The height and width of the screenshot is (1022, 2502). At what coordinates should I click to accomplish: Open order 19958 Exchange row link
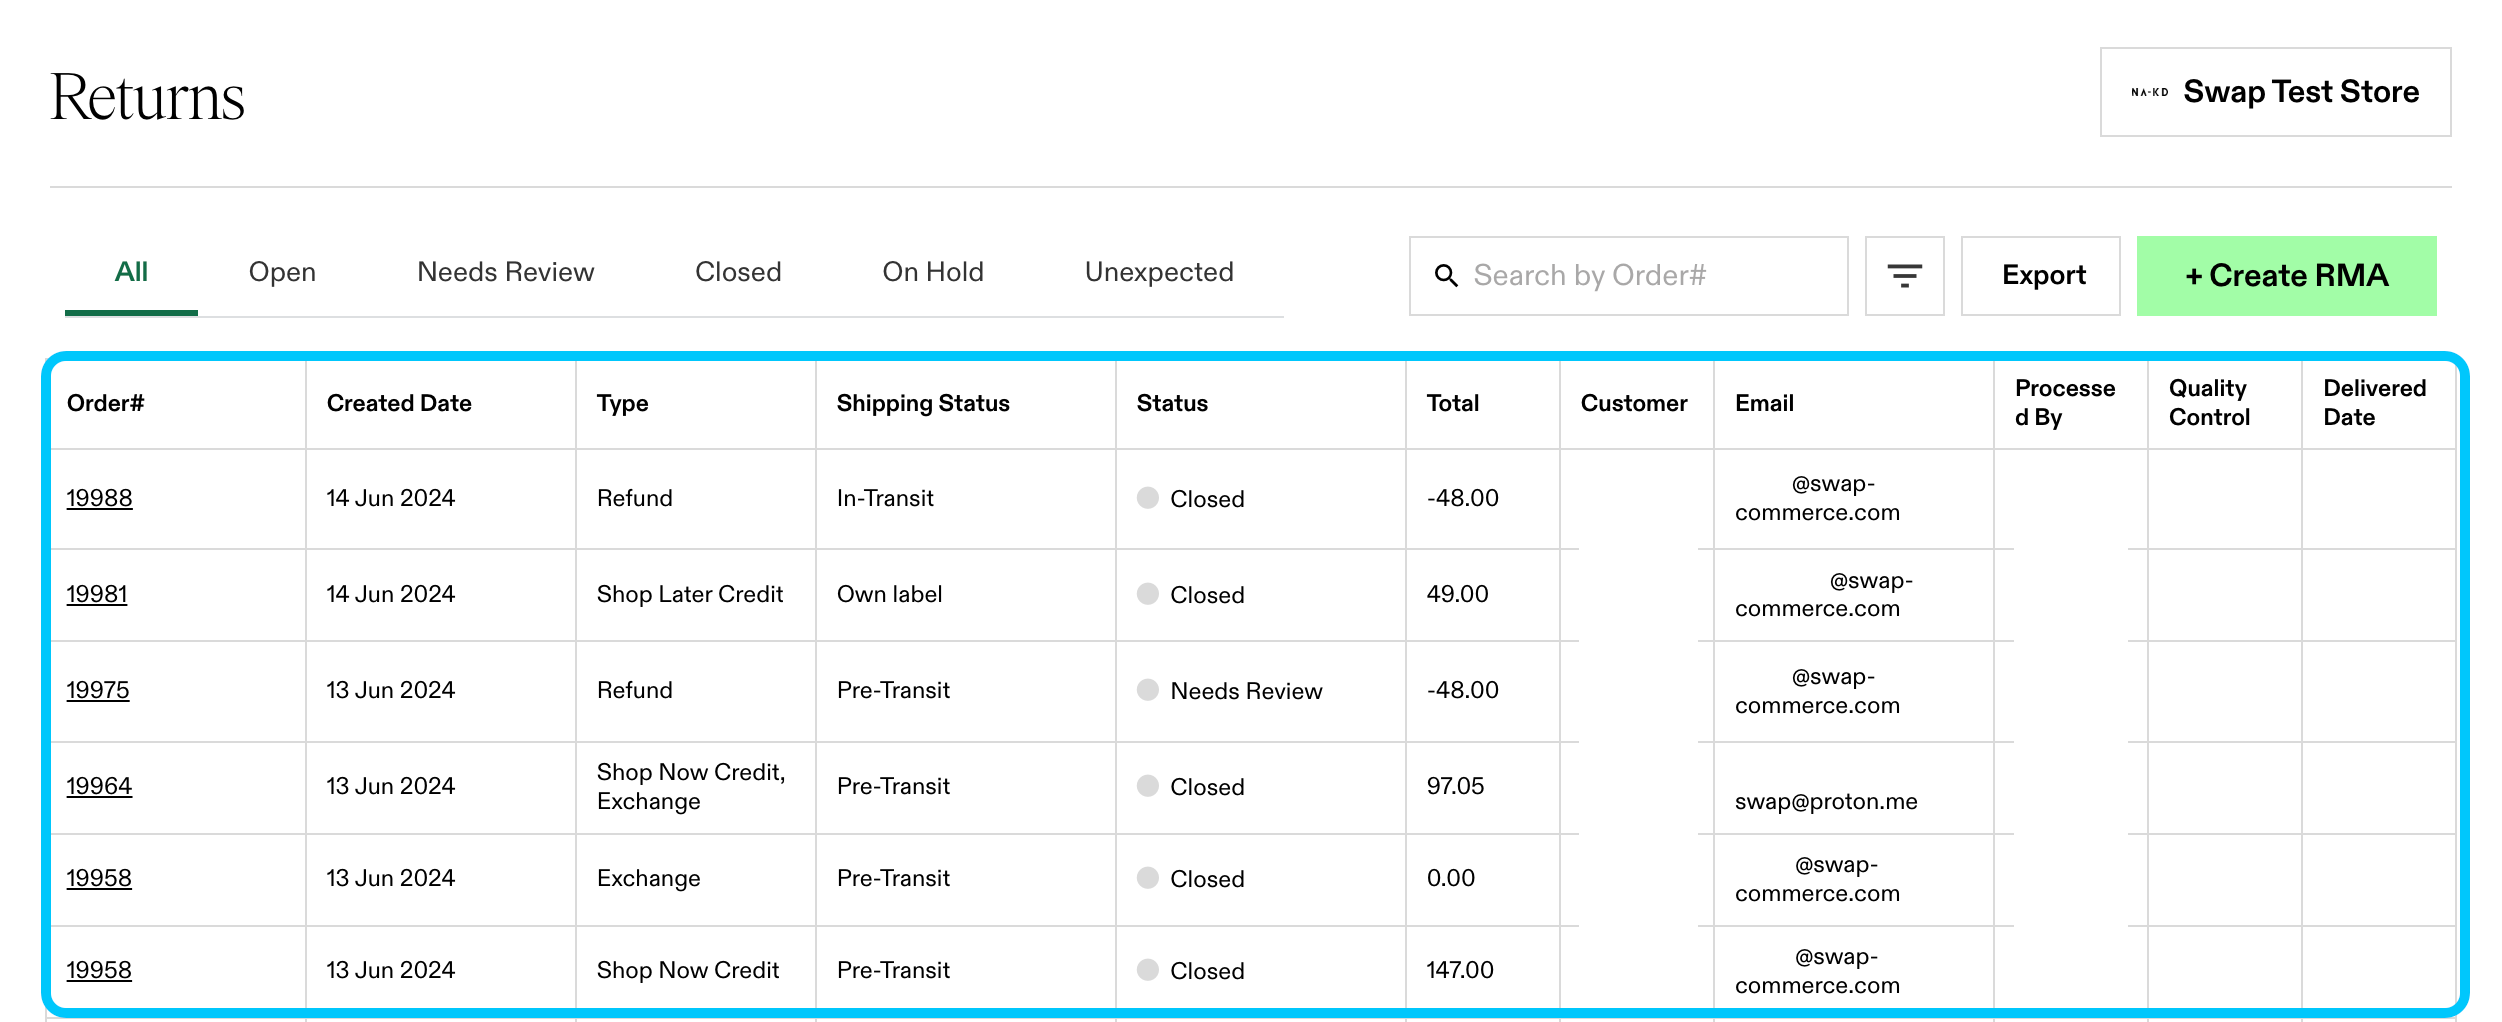pos(99,878)
